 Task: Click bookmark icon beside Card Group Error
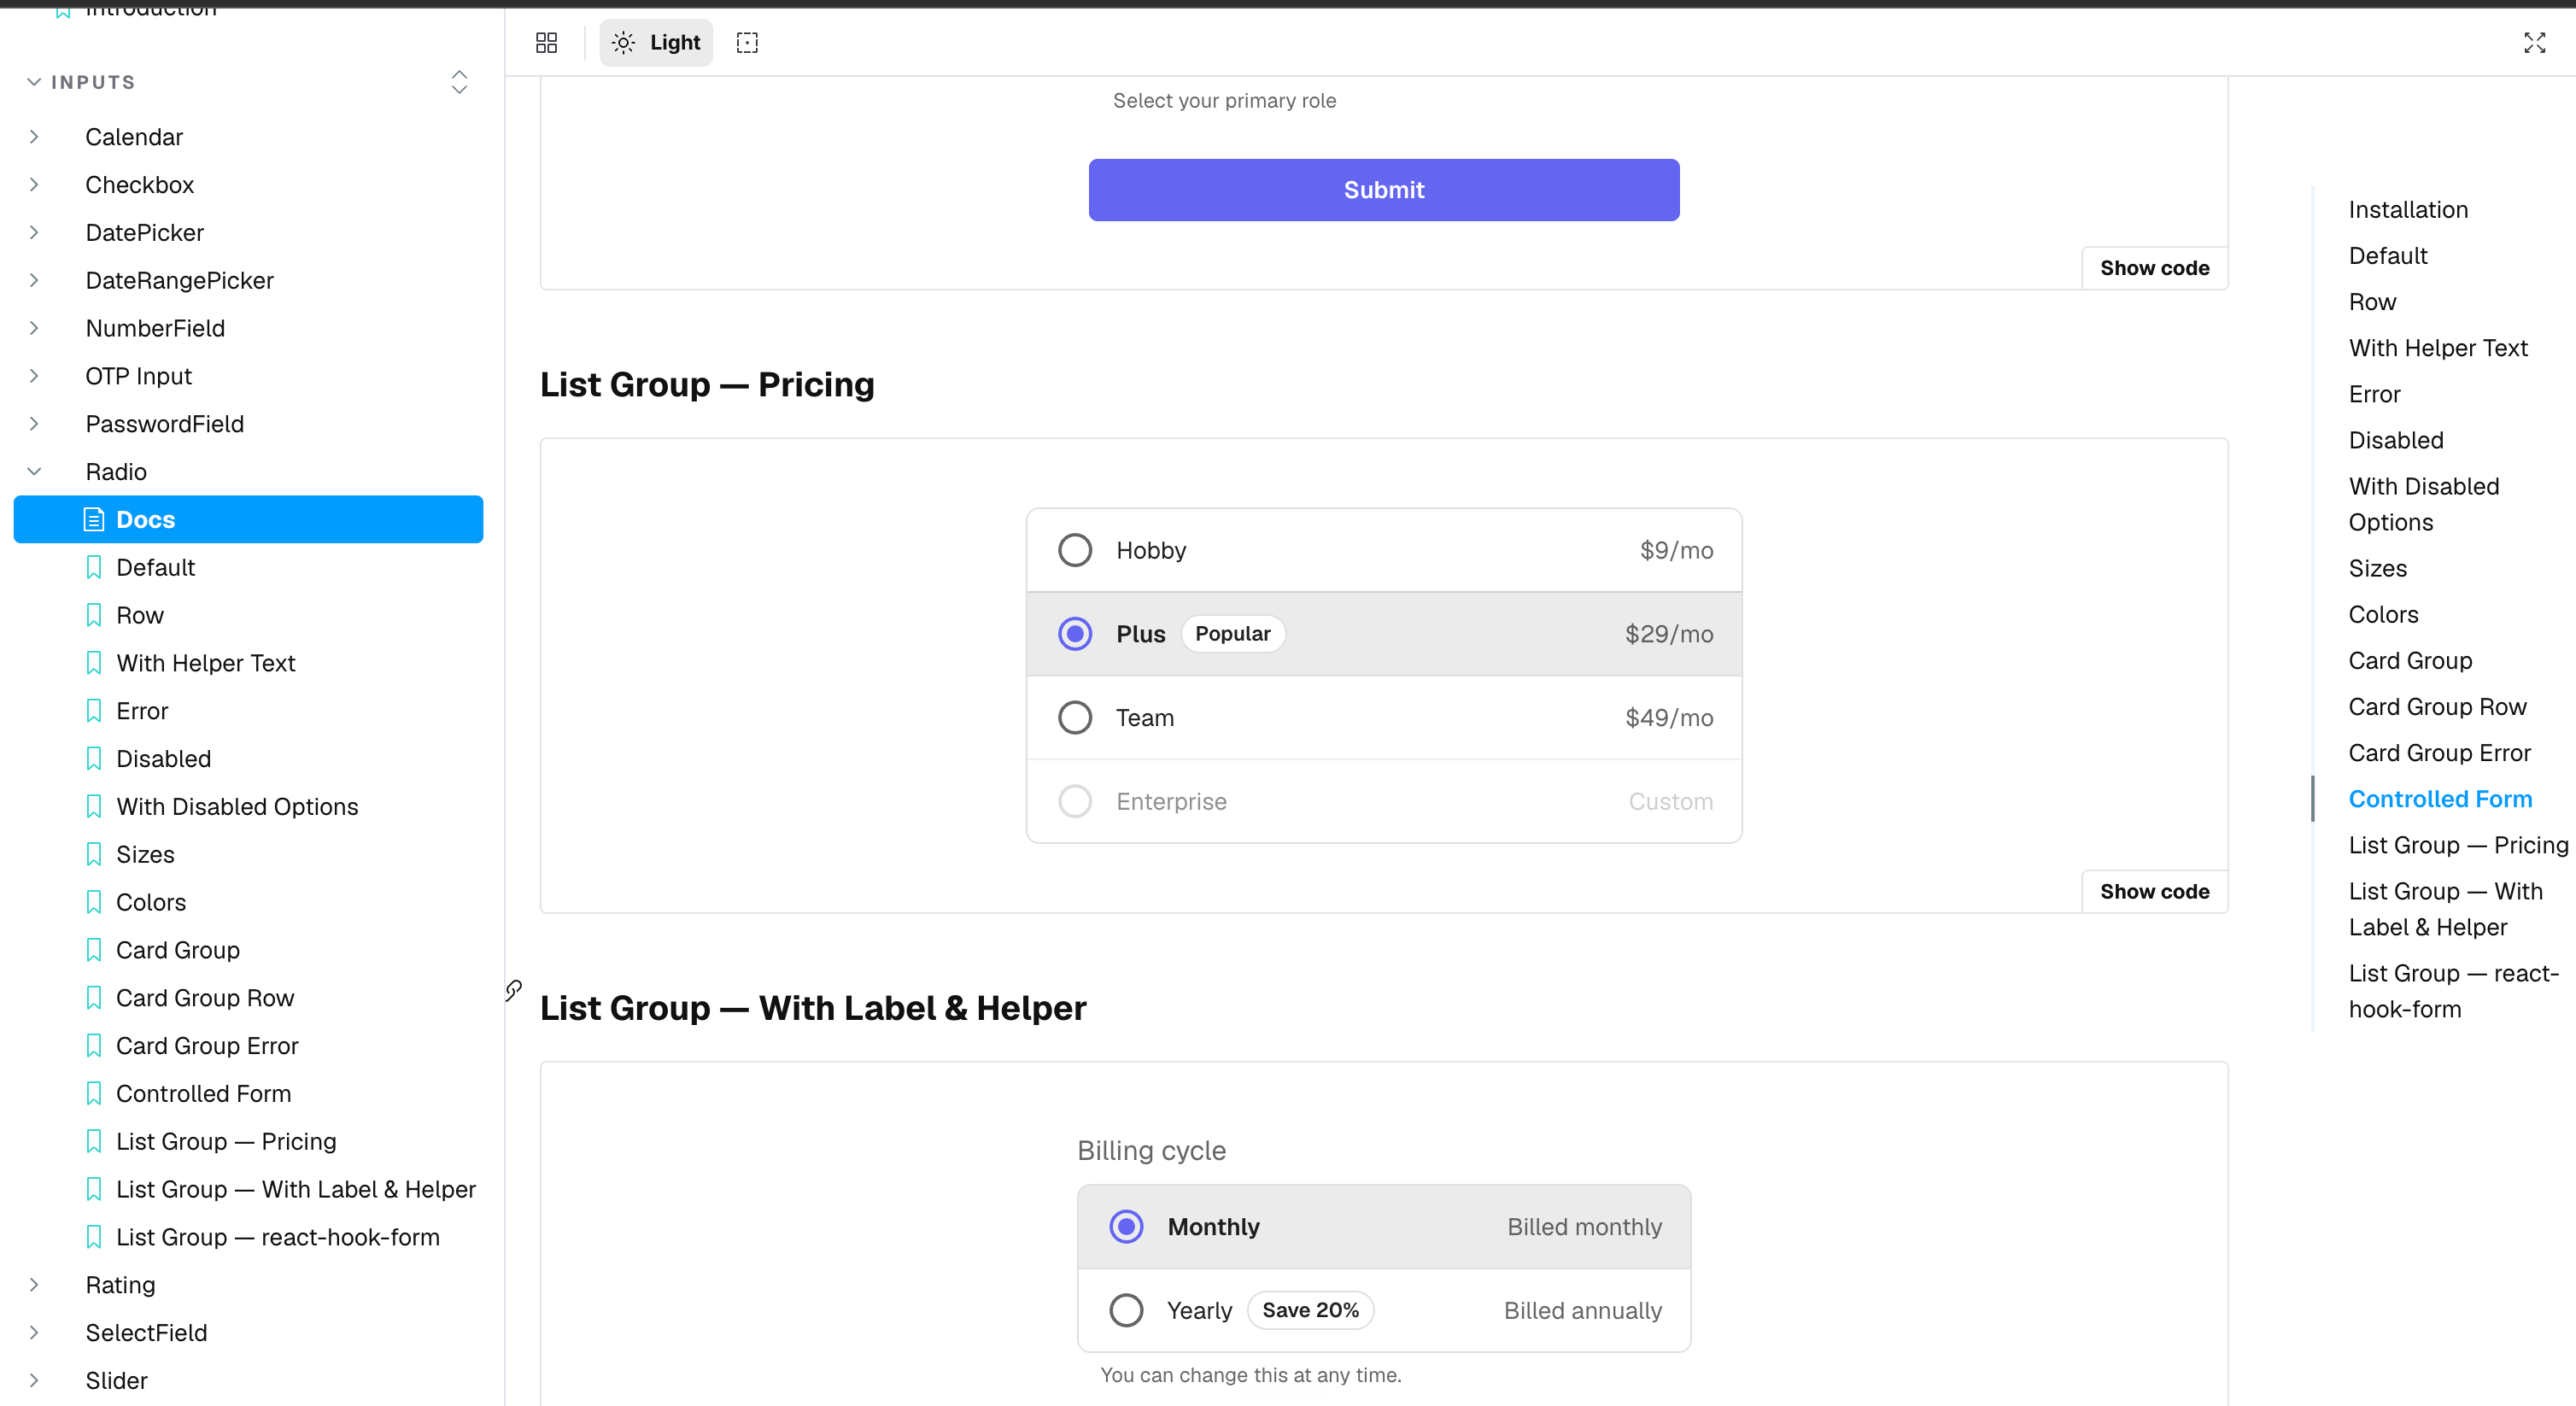(94, 1047)
